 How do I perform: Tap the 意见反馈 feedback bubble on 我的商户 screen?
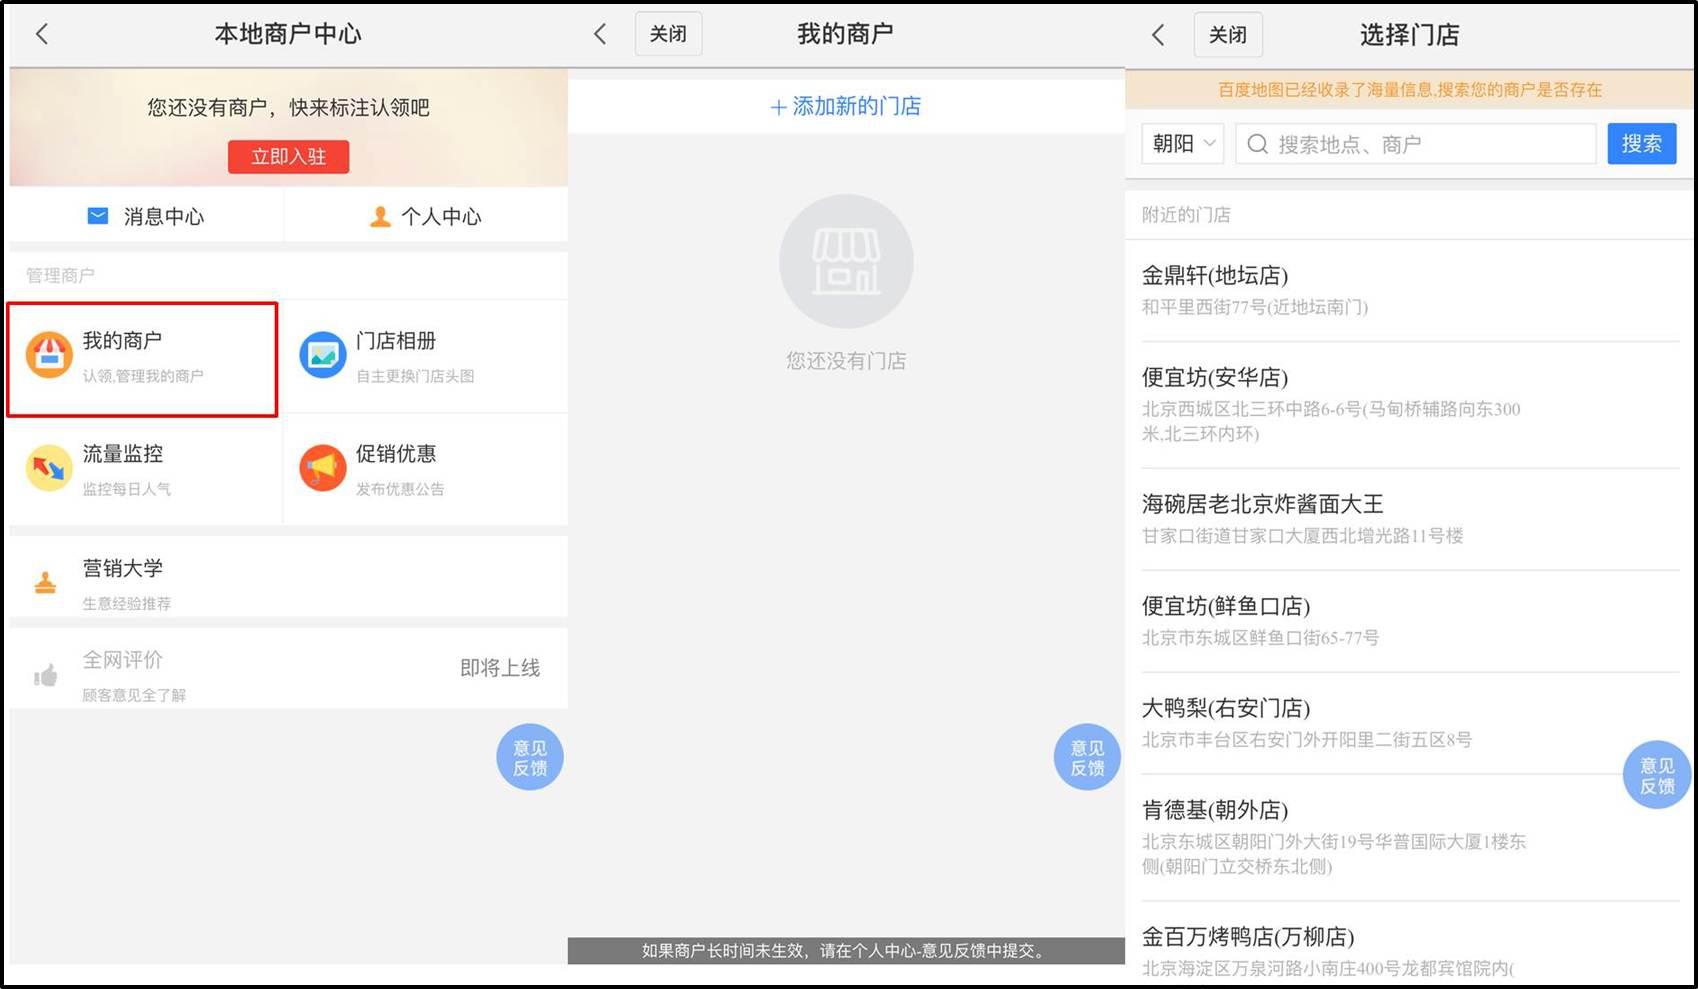[x=1086, y=757]
